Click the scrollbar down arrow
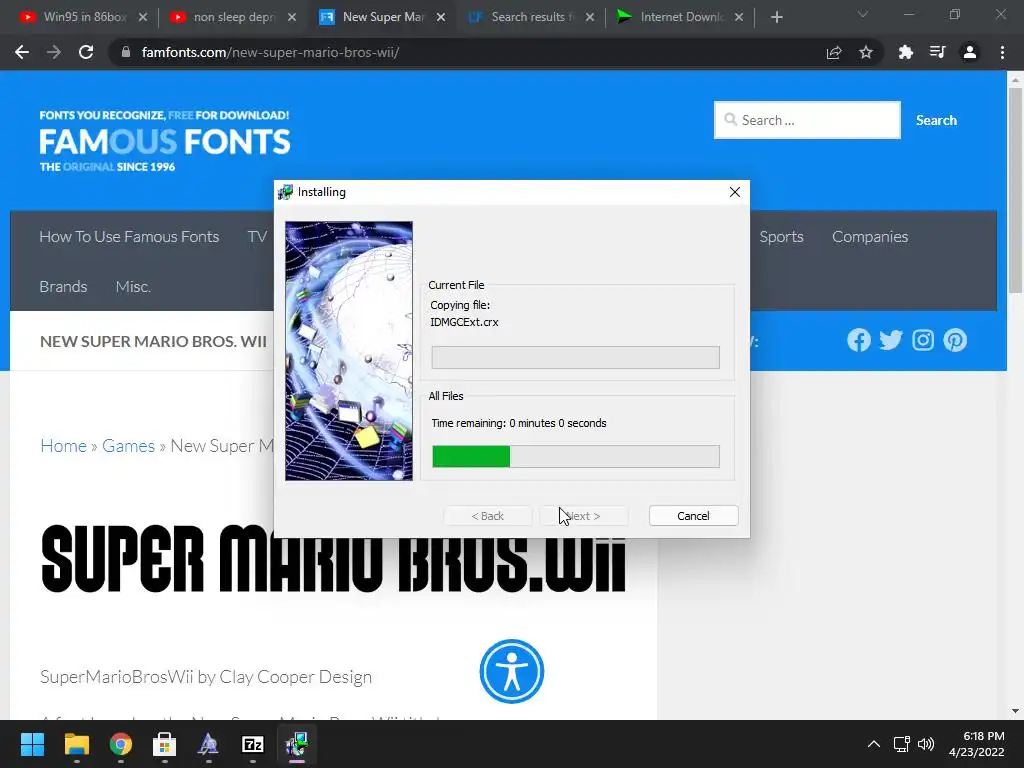This screenshot has height=768, width=1024. point(1015,711)
